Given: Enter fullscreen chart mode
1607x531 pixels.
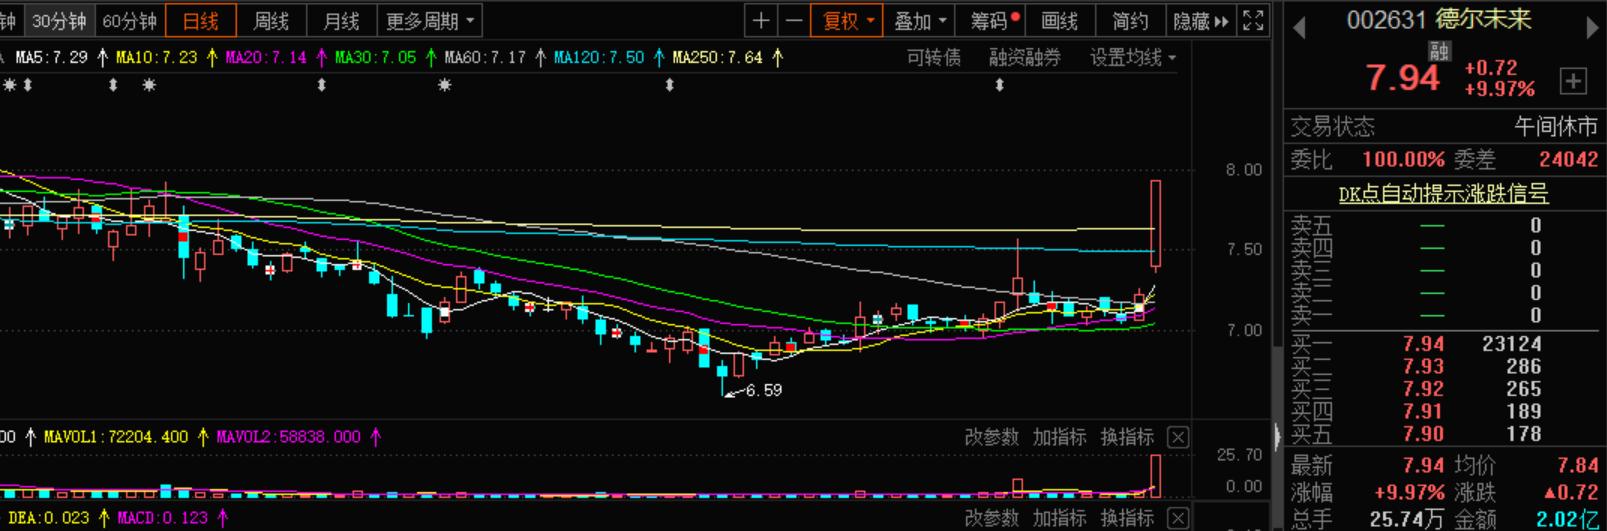Looking at the screenshot, I should [x=1253, y=21].
